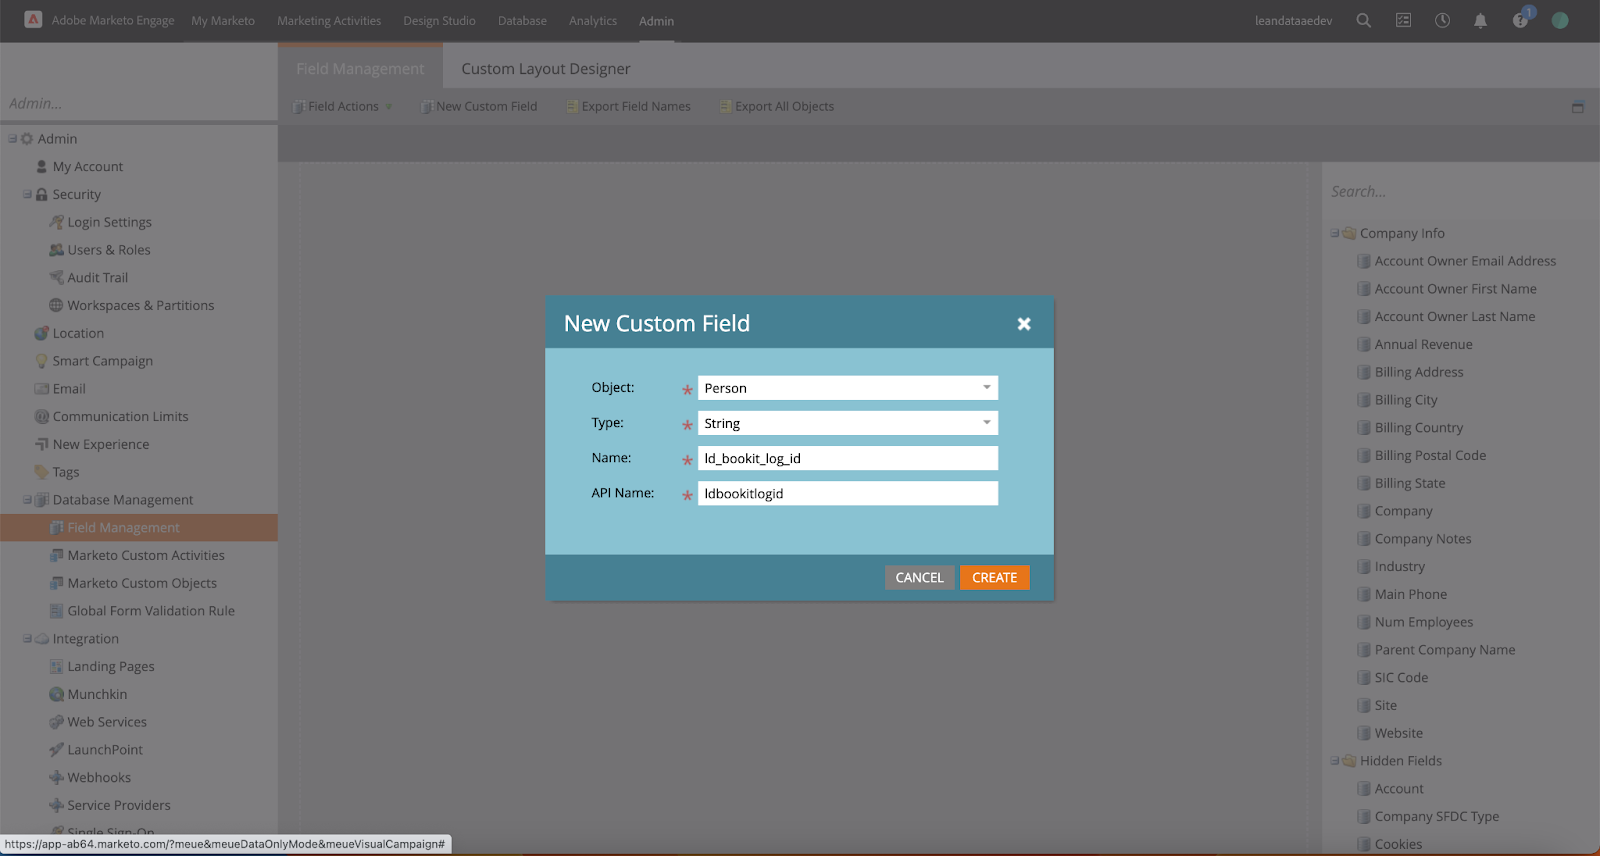Collapse the Database Management tree node

[x=27, y=500]
